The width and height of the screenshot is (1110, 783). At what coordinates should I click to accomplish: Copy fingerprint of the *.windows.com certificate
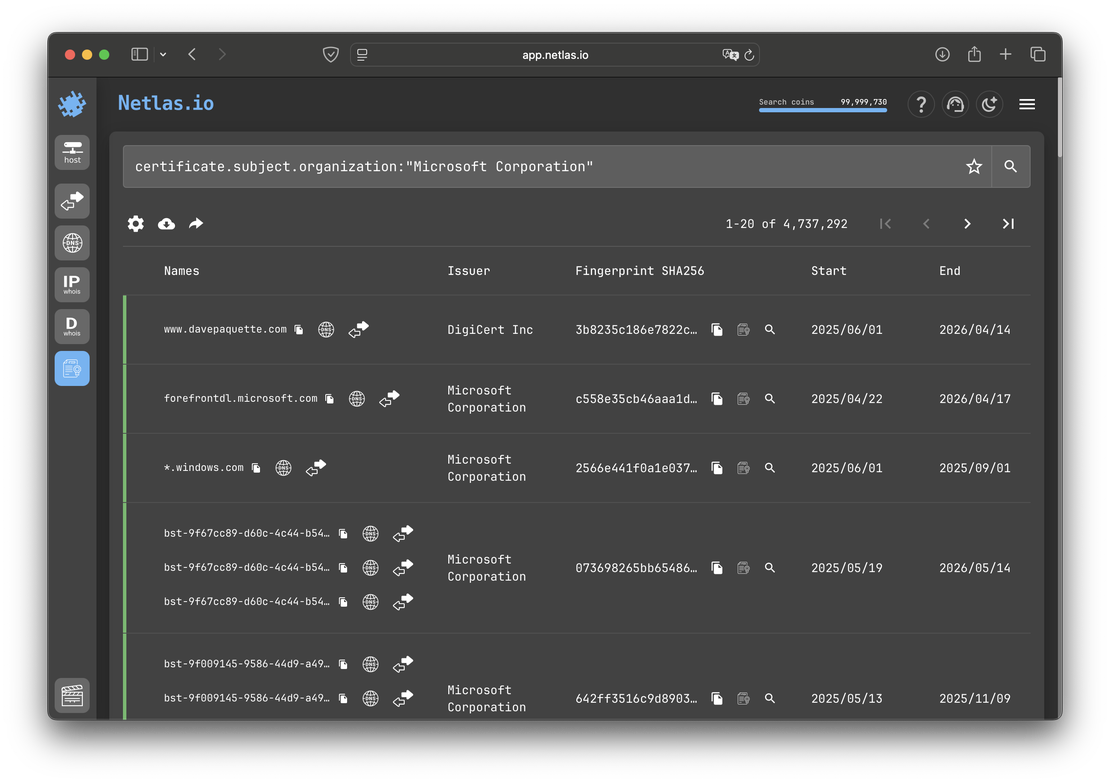pyautogui.click(x=717, y=468)
